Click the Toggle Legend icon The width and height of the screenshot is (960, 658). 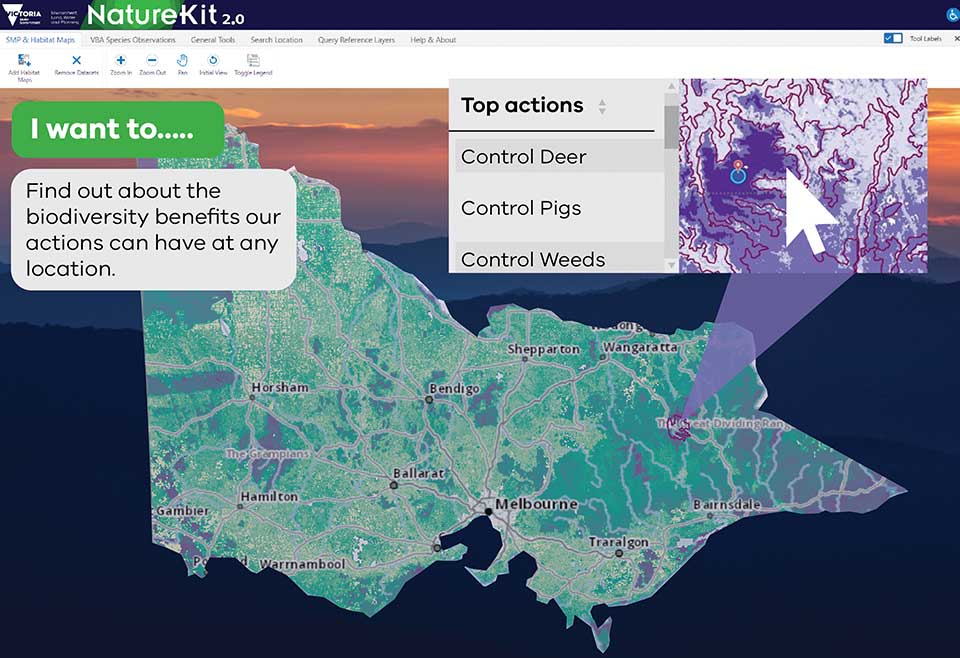[x=253, y=61]
